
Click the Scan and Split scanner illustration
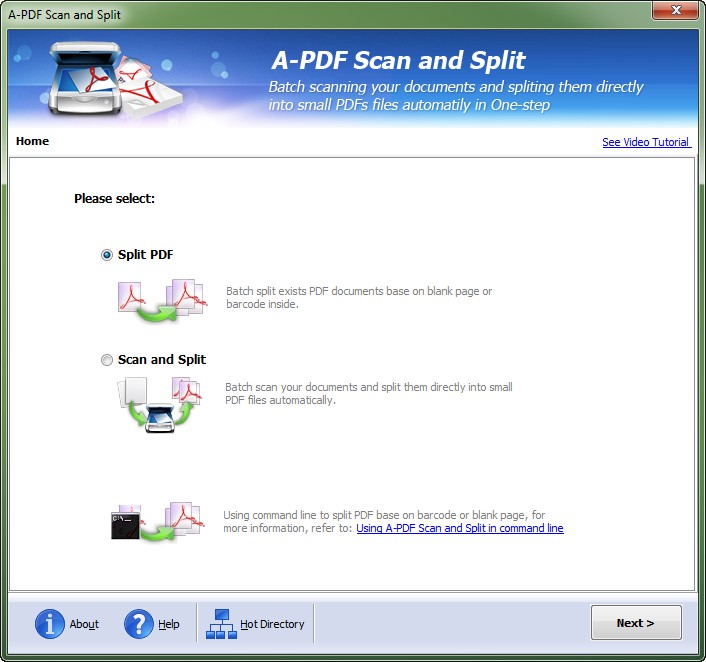(159, 405)
